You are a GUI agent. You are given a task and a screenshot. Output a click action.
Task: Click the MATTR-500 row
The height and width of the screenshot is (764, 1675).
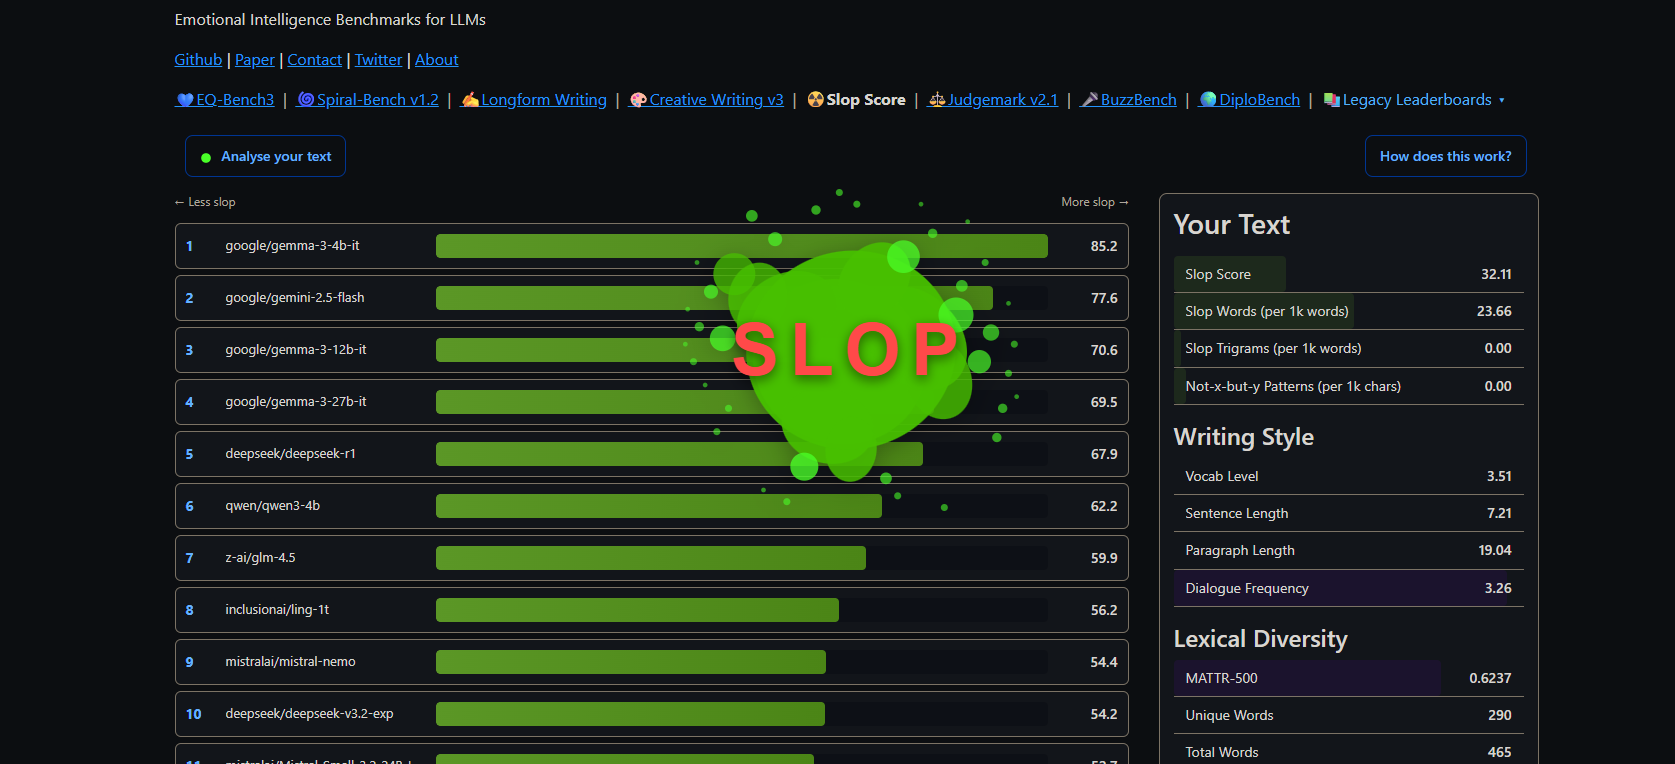pos(1348,678)
